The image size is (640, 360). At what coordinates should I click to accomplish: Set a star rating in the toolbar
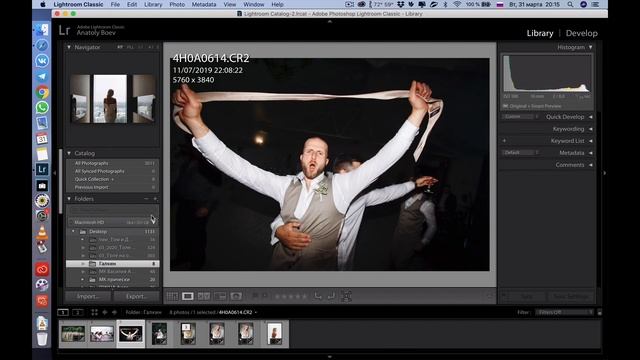coord(291,296)
